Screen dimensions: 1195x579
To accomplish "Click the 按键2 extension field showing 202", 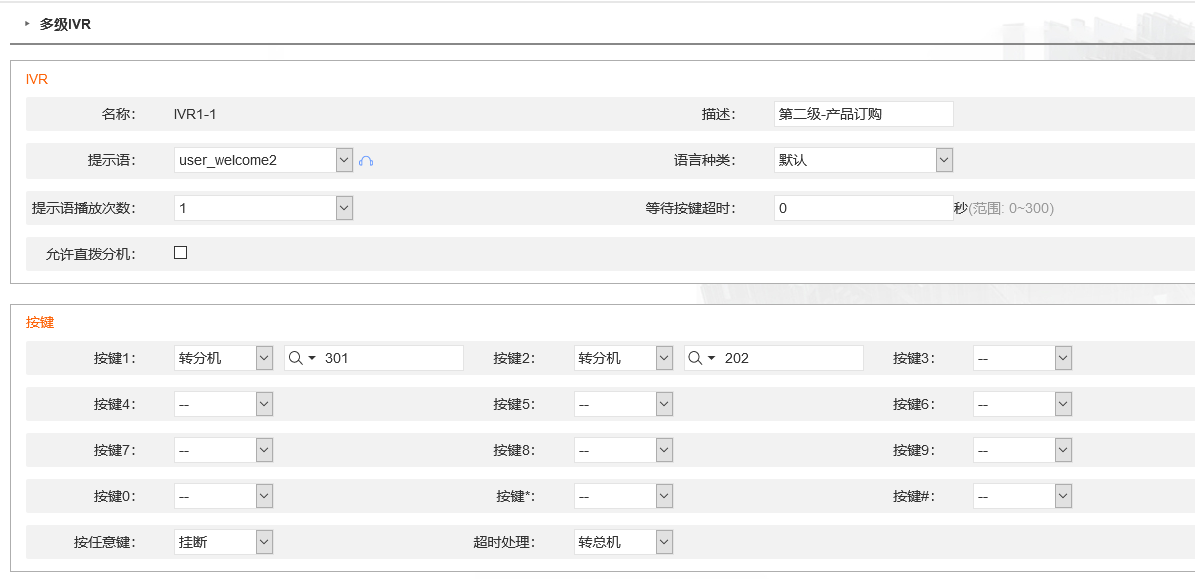I will click(774, 358).
